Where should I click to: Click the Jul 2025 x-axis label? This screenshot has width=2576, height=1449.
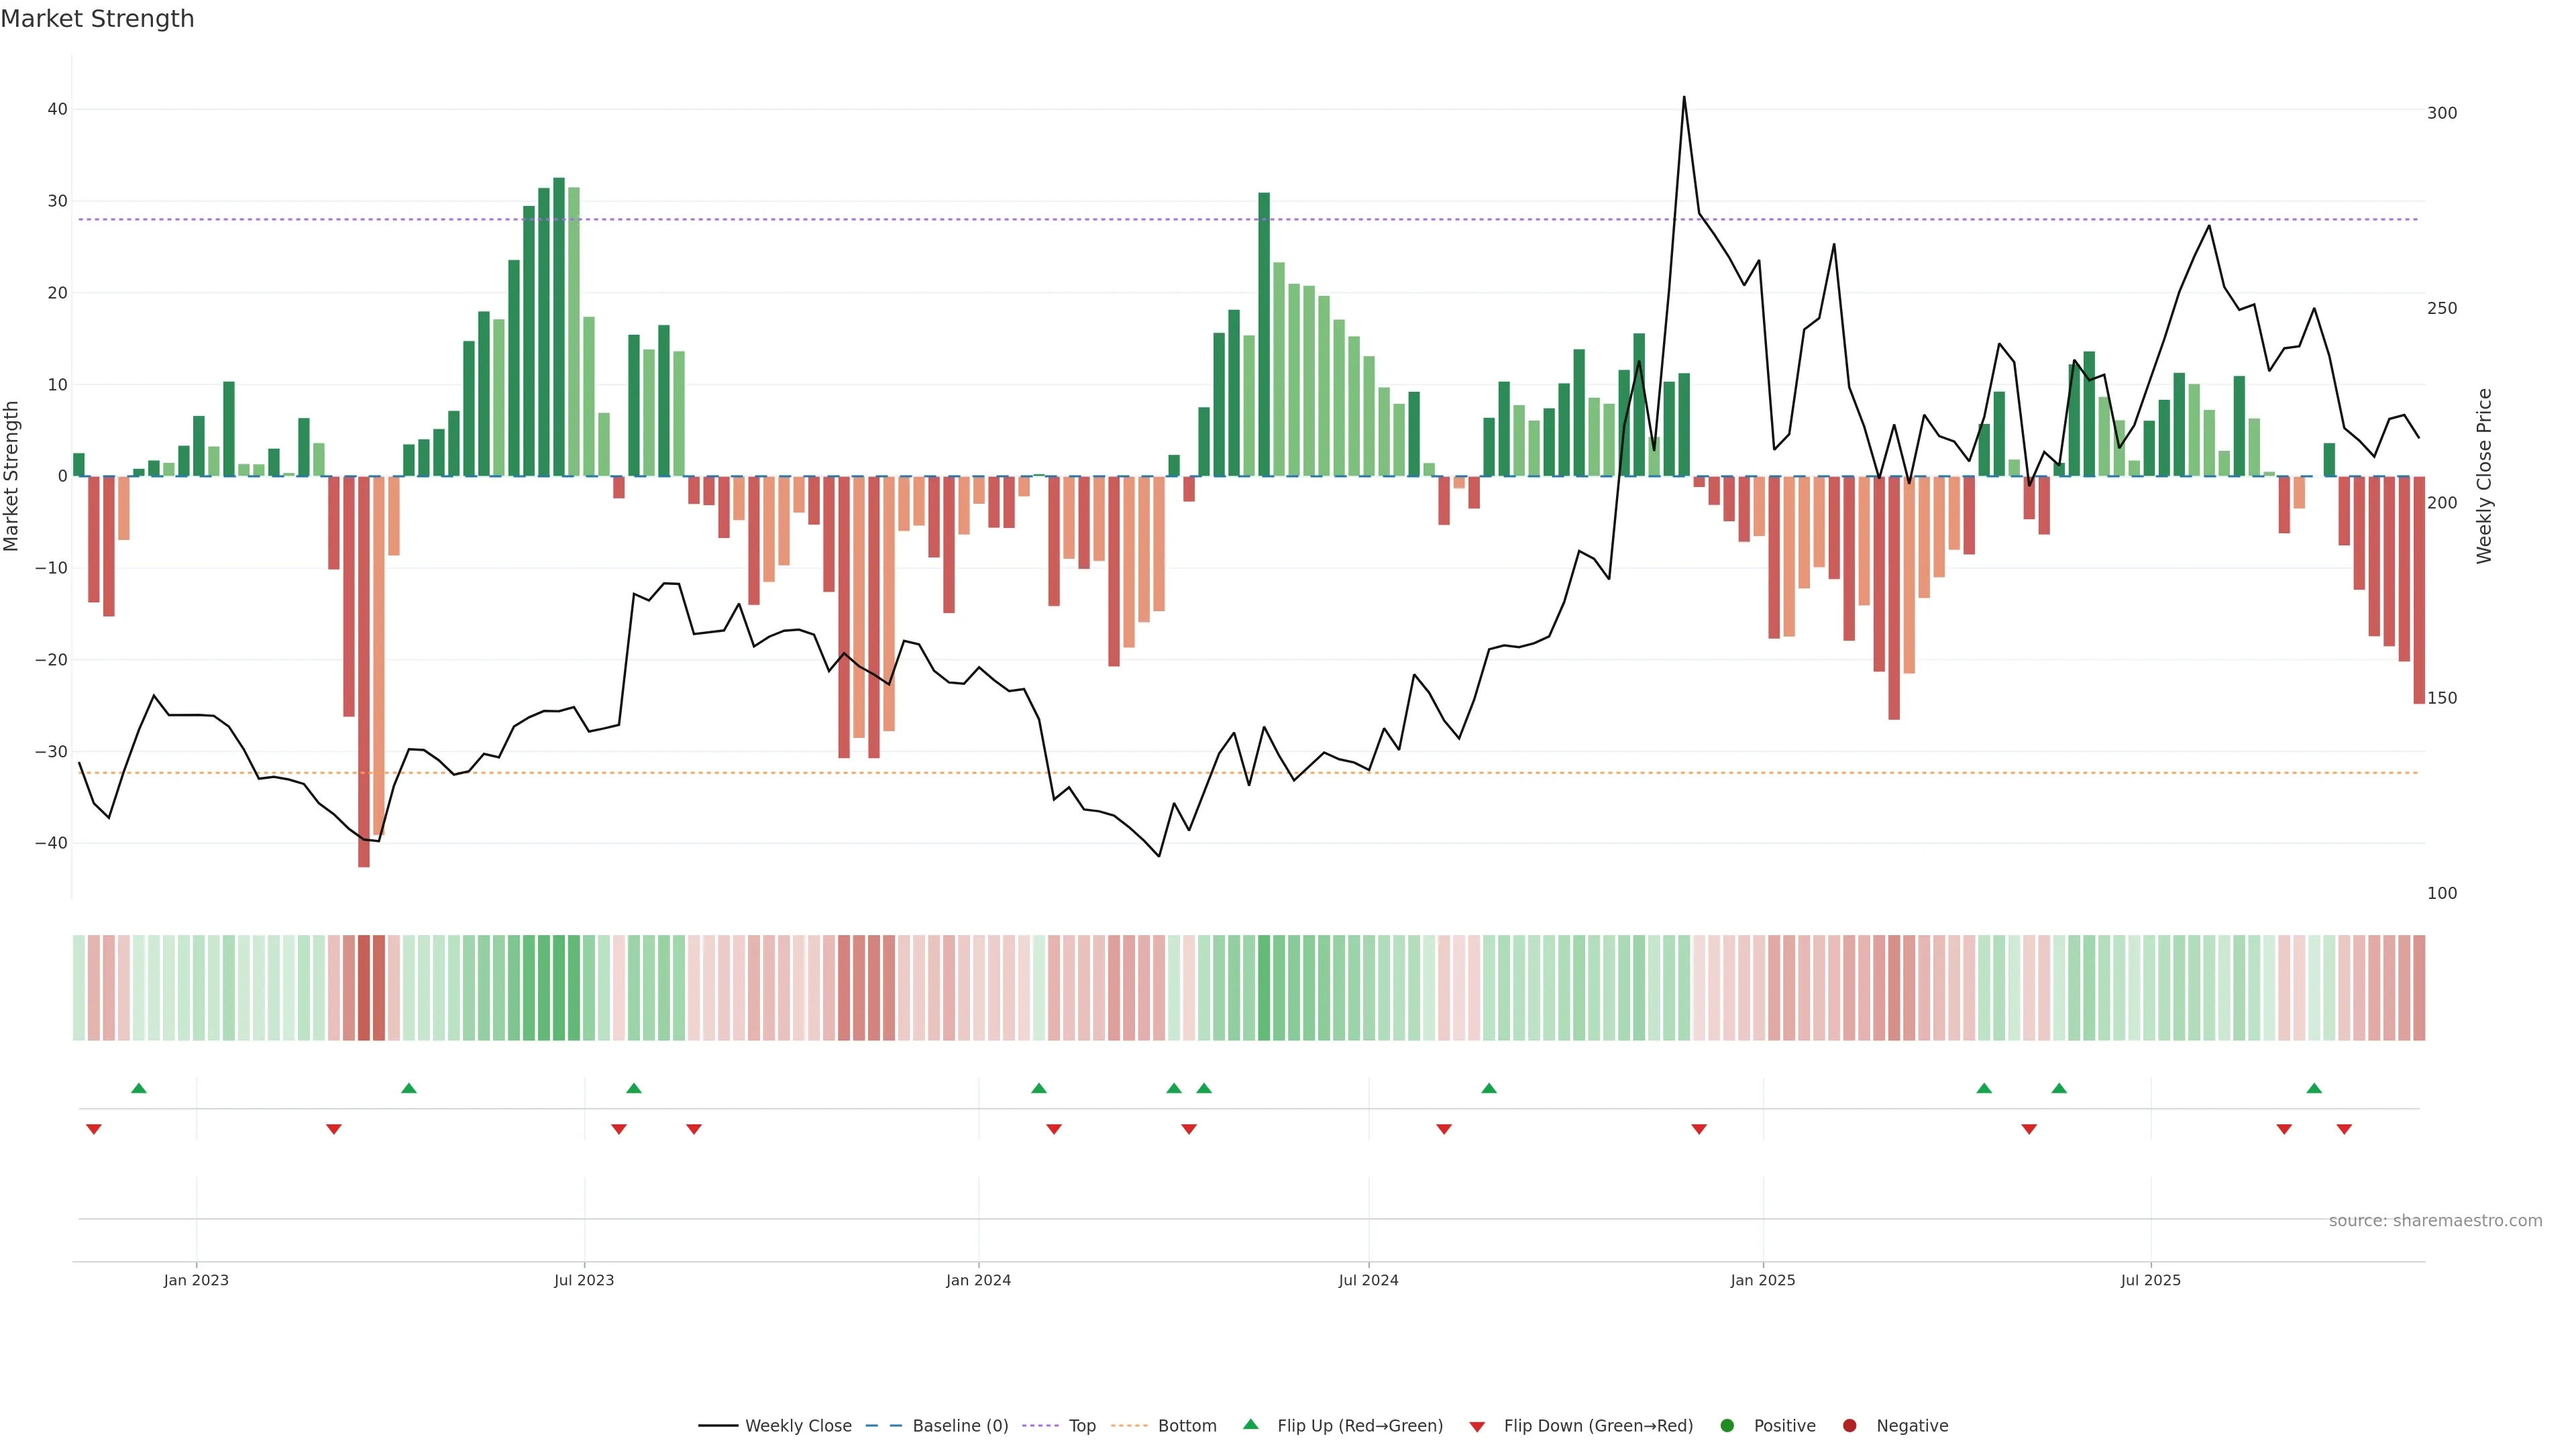(2150, 1280)
